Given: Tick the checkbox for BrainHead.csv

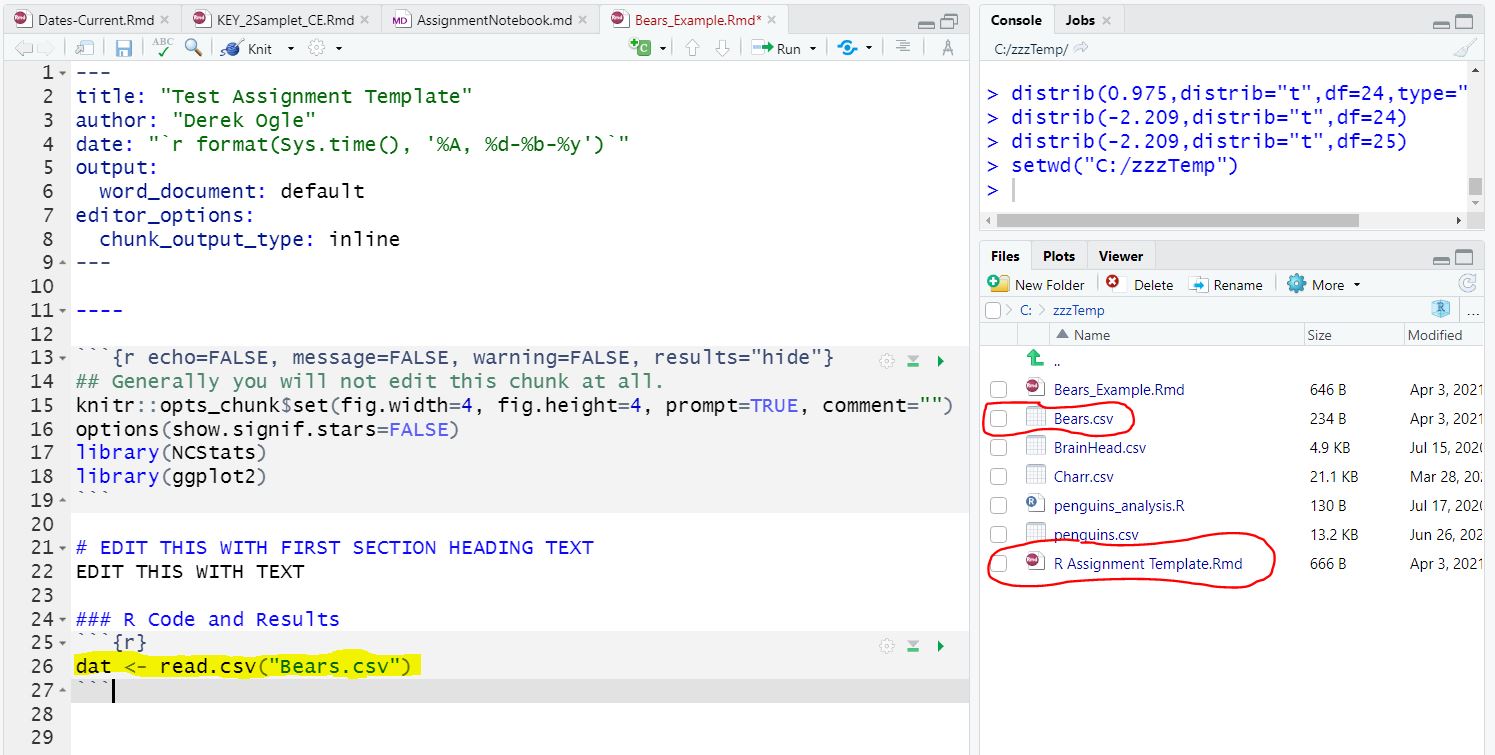Looking at the screenshot, I should pos(998,447).
